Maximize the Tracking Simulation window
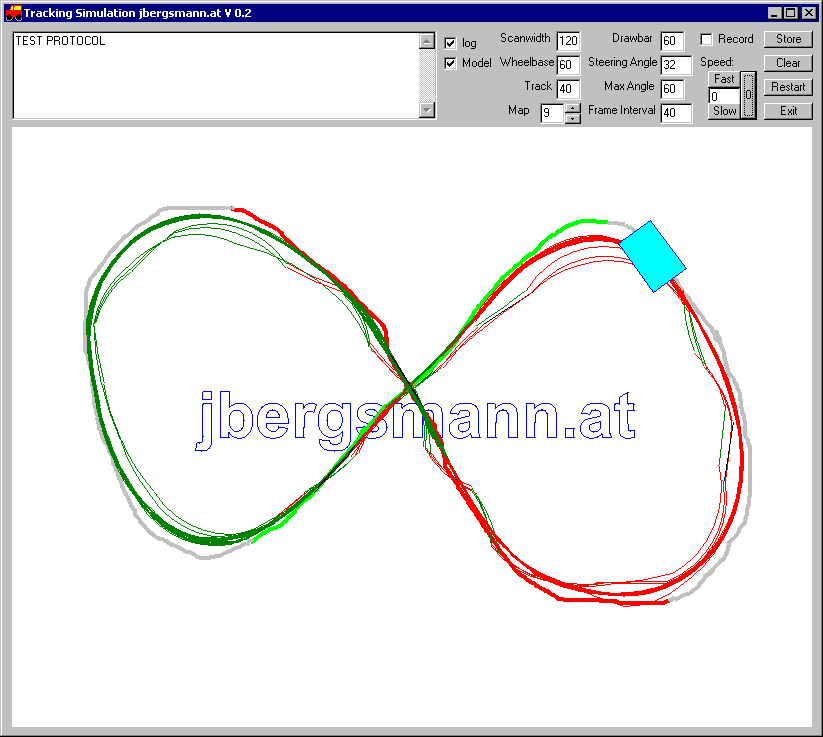 (x=791, y=13)
